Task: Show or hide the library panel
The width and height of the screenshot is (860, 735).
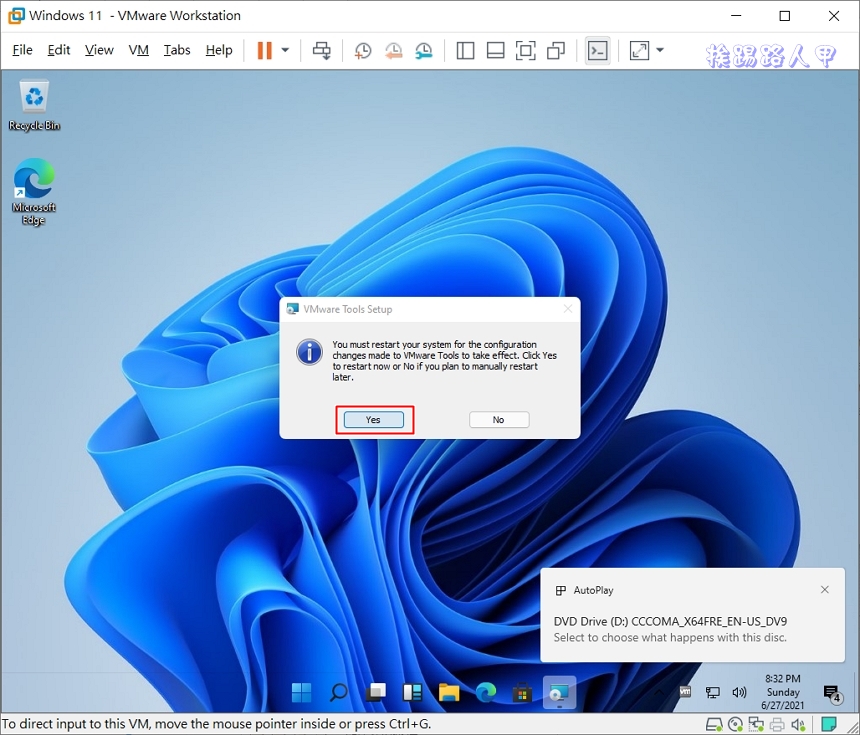Action: point(465,49)
